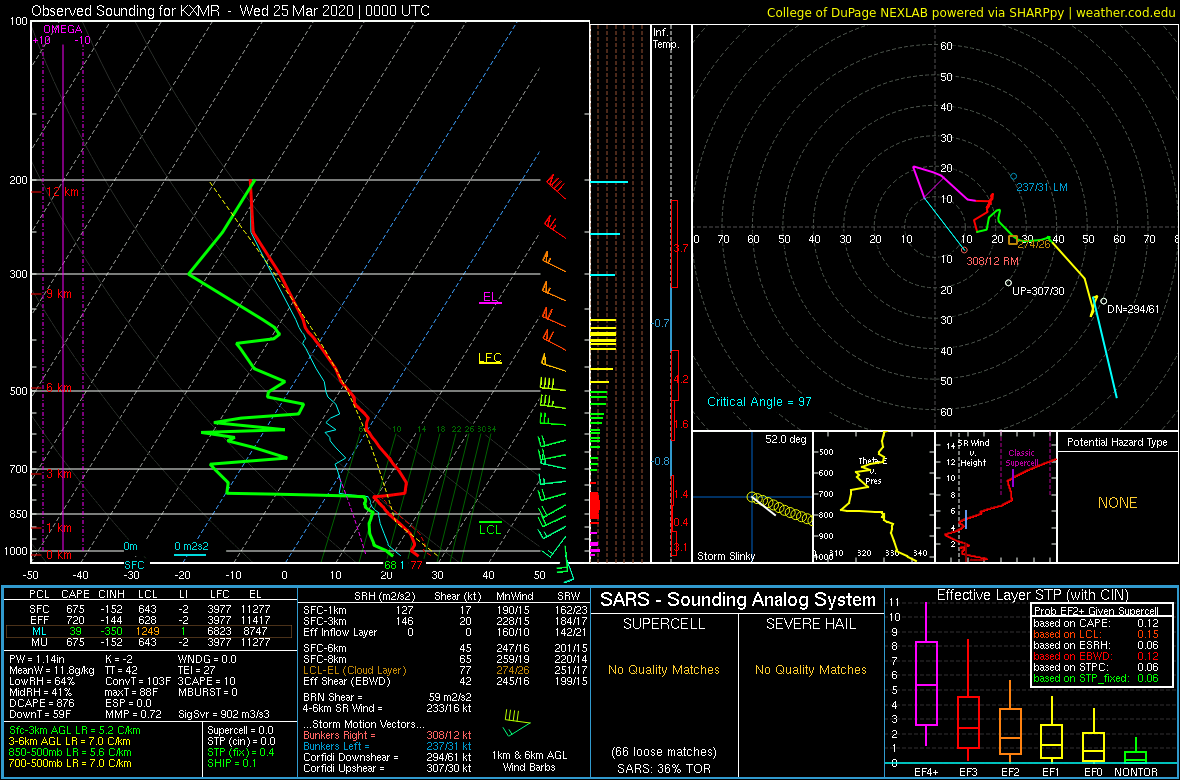Select the MU parcel row

(150, 644)
